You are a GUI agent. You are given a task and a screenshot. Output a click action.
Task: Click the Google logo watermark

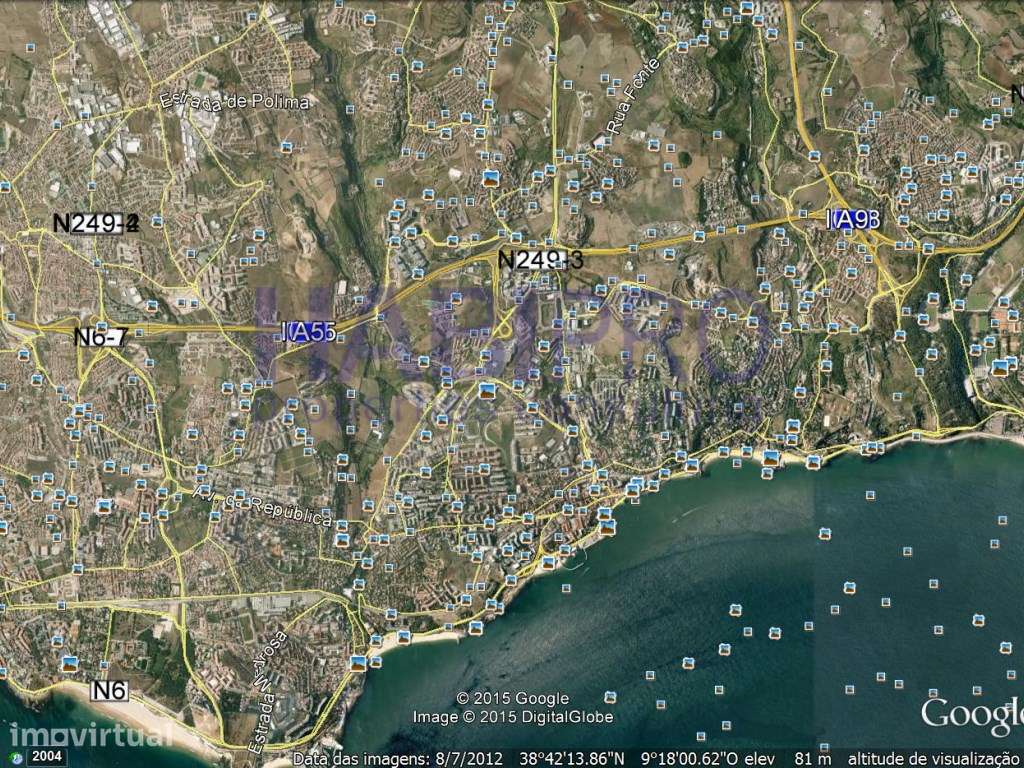pos(972,714)
